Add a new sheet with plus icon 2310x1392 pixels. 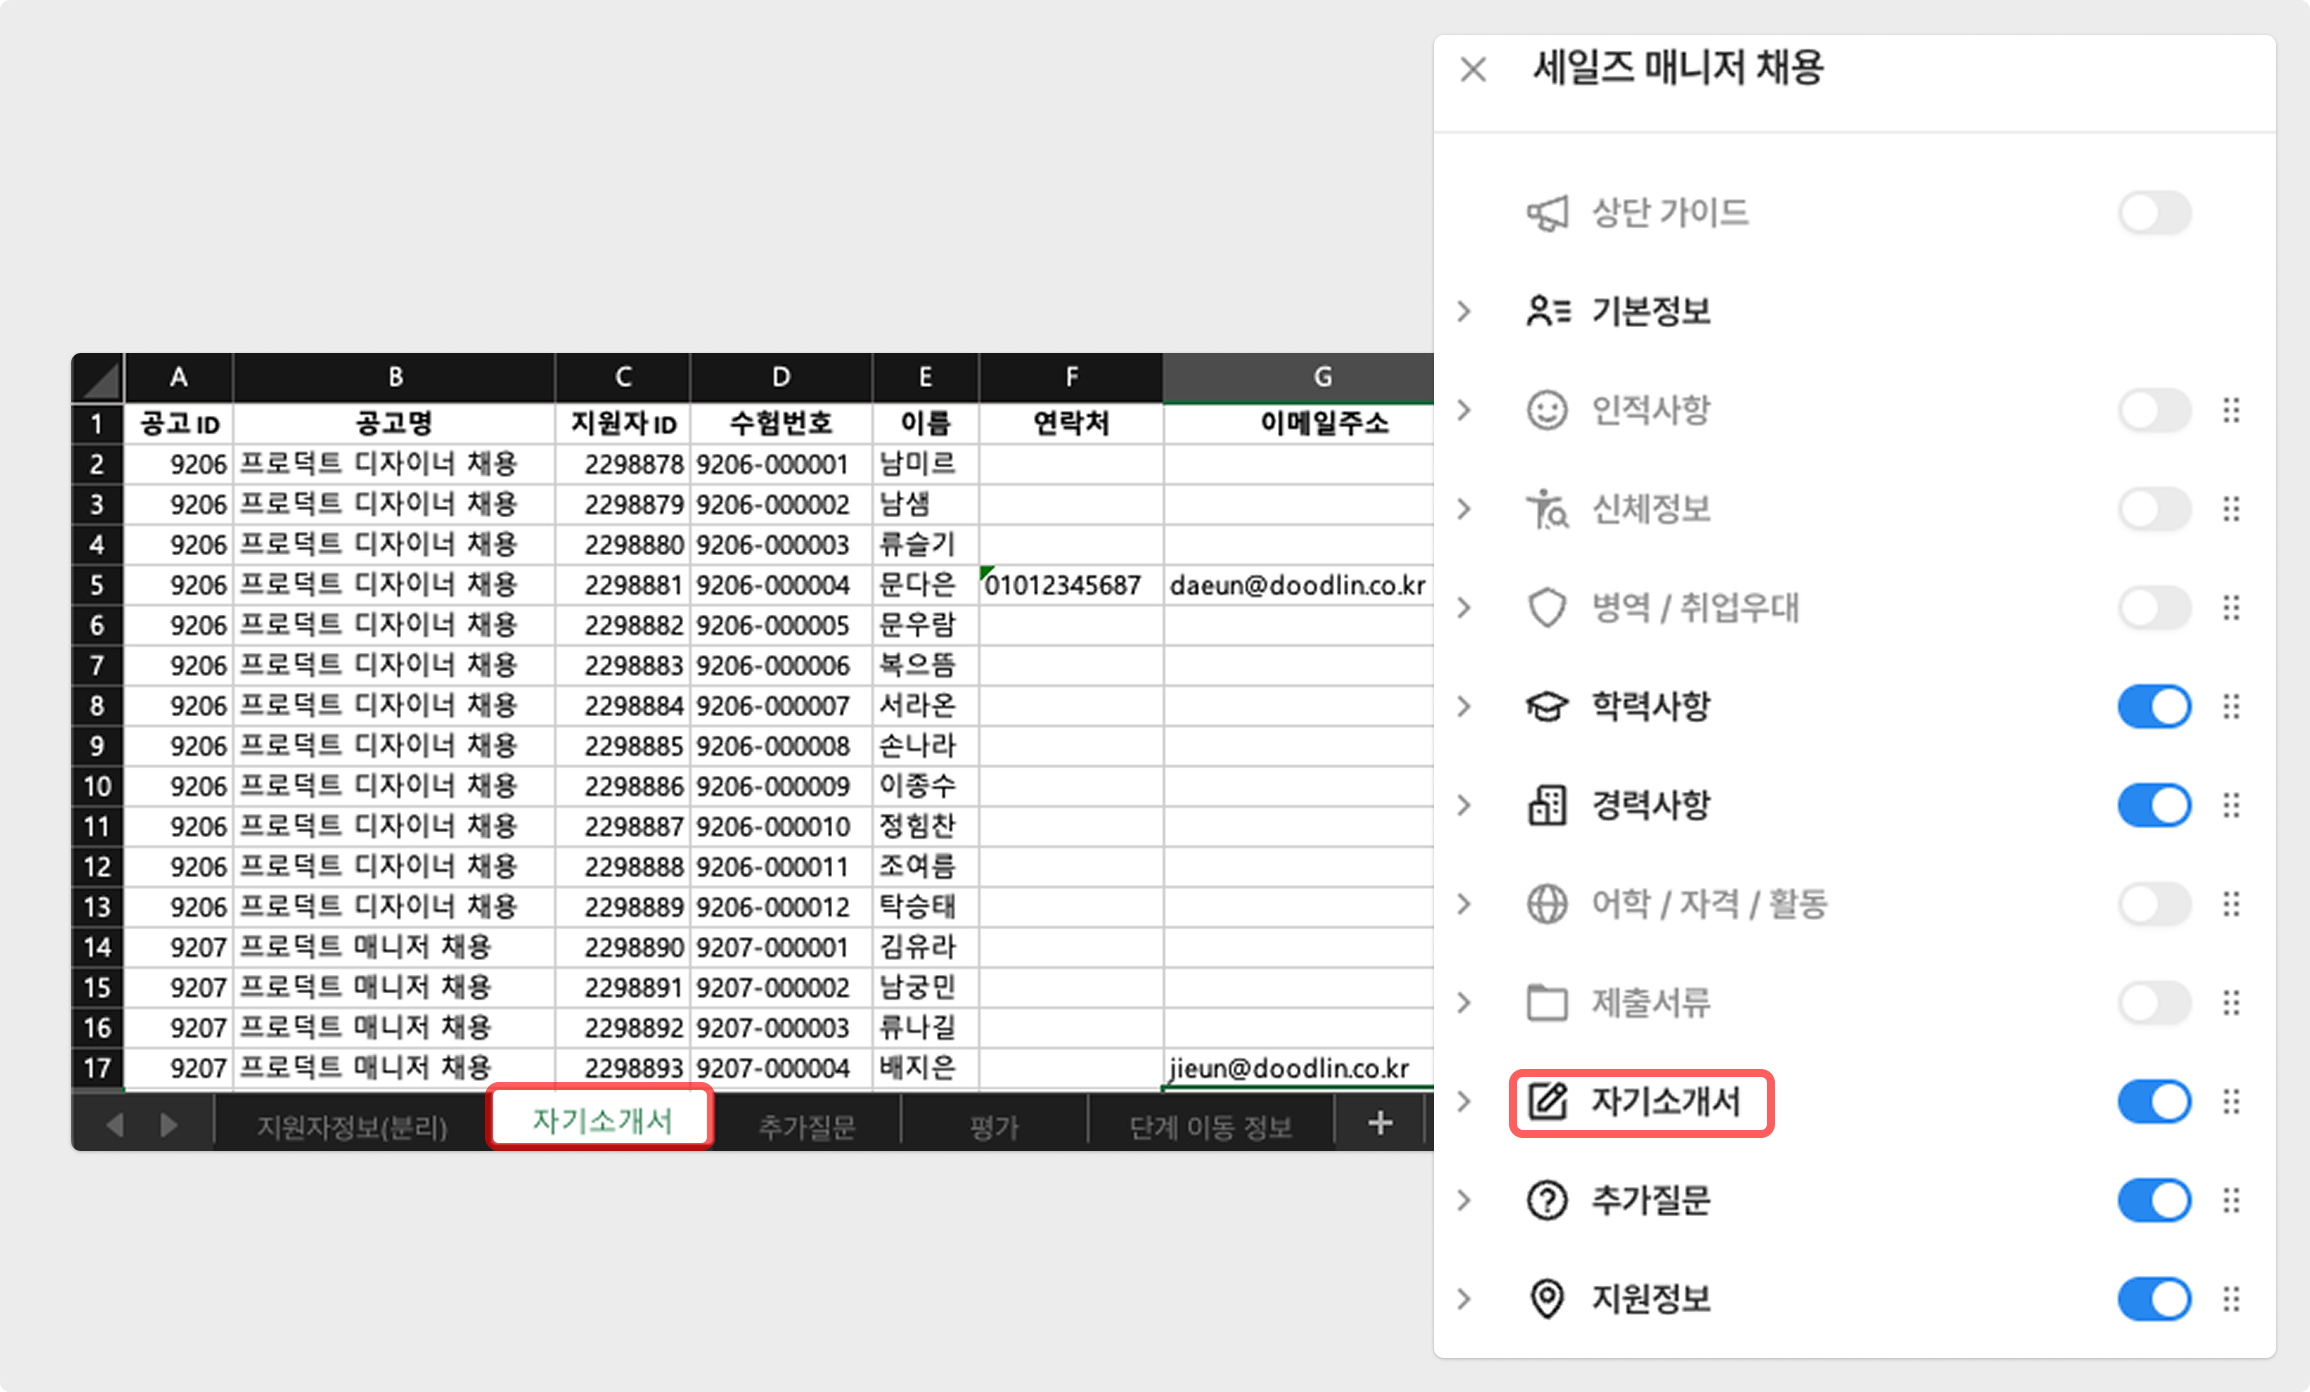1380,1123
